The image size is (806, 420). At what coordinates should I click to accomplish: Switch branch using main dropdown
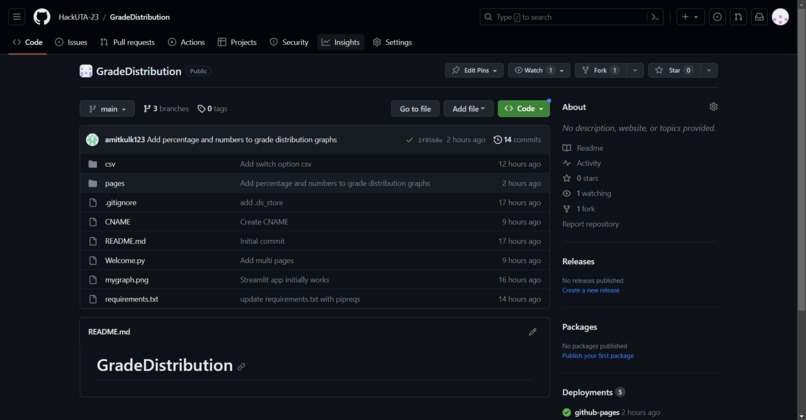pos(107,108)
